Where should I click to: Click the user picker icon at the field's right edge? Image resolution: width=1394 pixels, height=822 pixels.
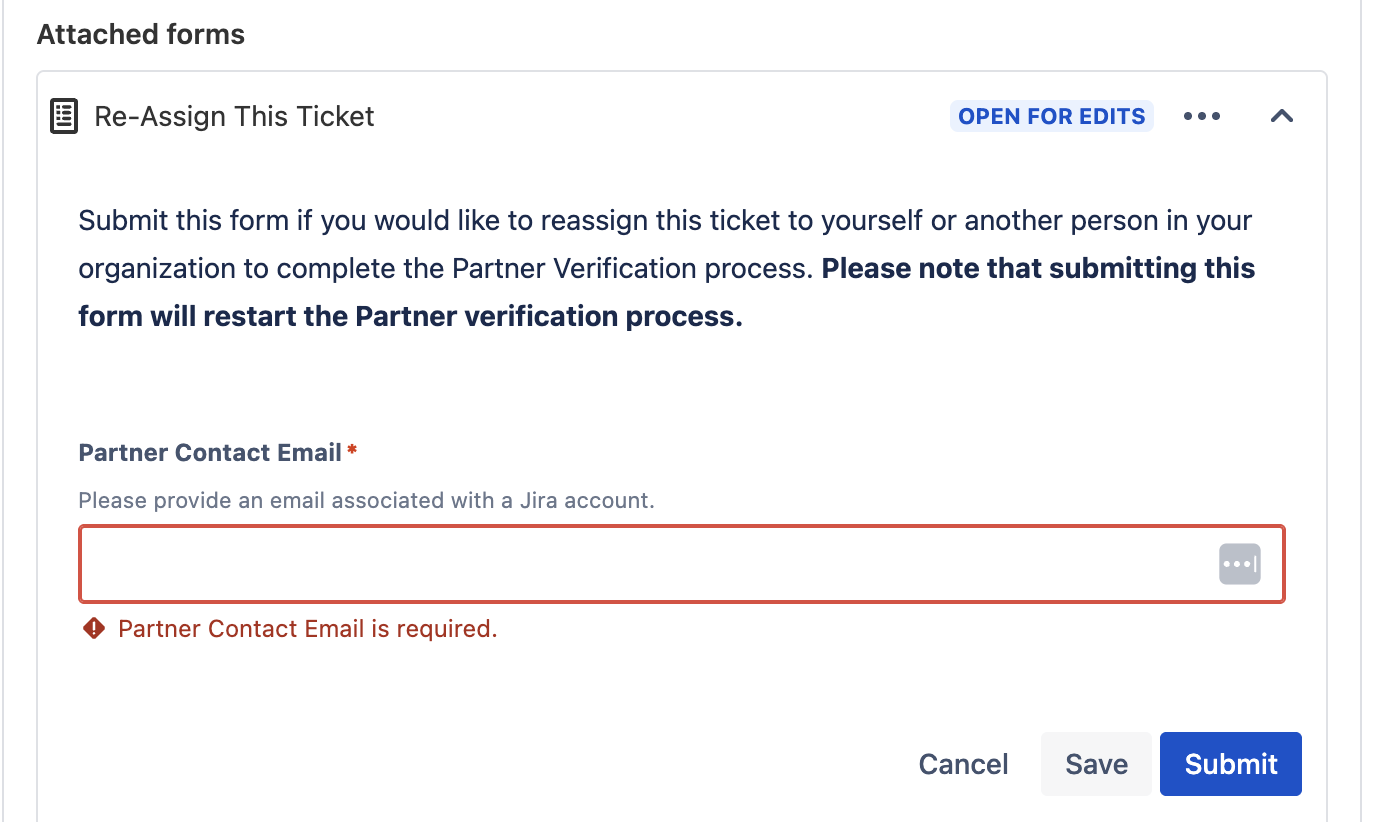(x=1240, y=563)
